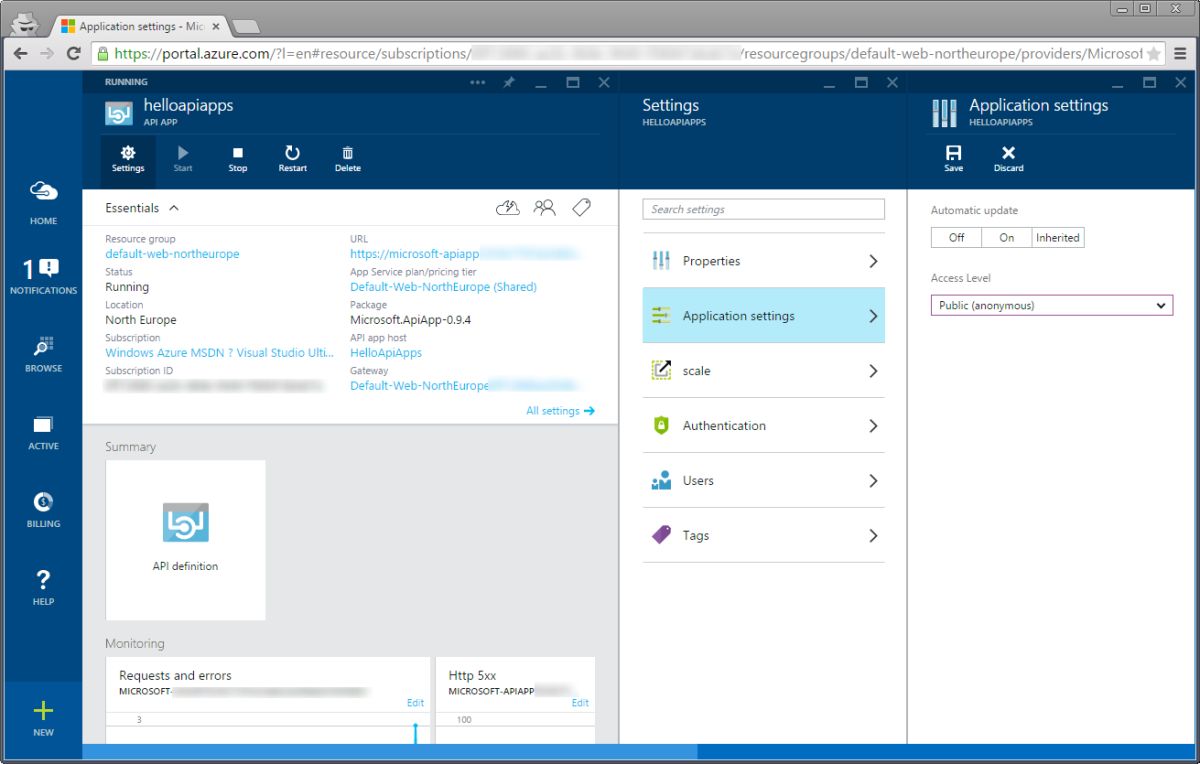1200x764 pixels.
Task: Open the Access Level dropdown
Action: [x=1052, y=305]
